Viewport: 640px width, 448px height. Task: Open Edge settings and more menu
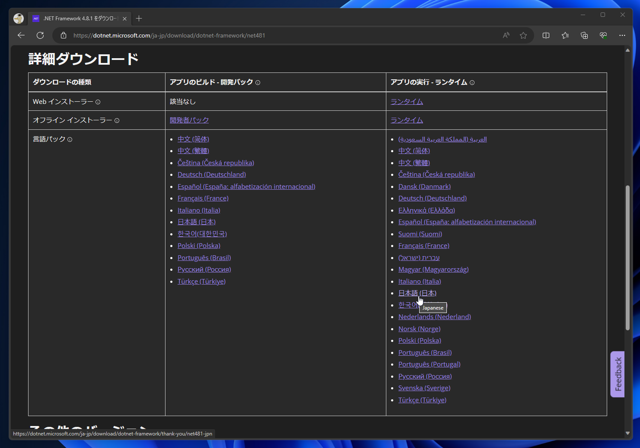pos(622,35)
